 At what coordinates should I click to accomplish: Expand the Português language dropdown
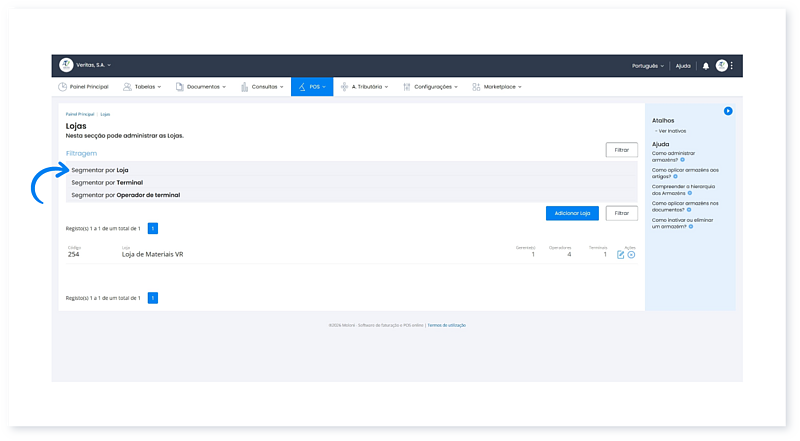647,66
